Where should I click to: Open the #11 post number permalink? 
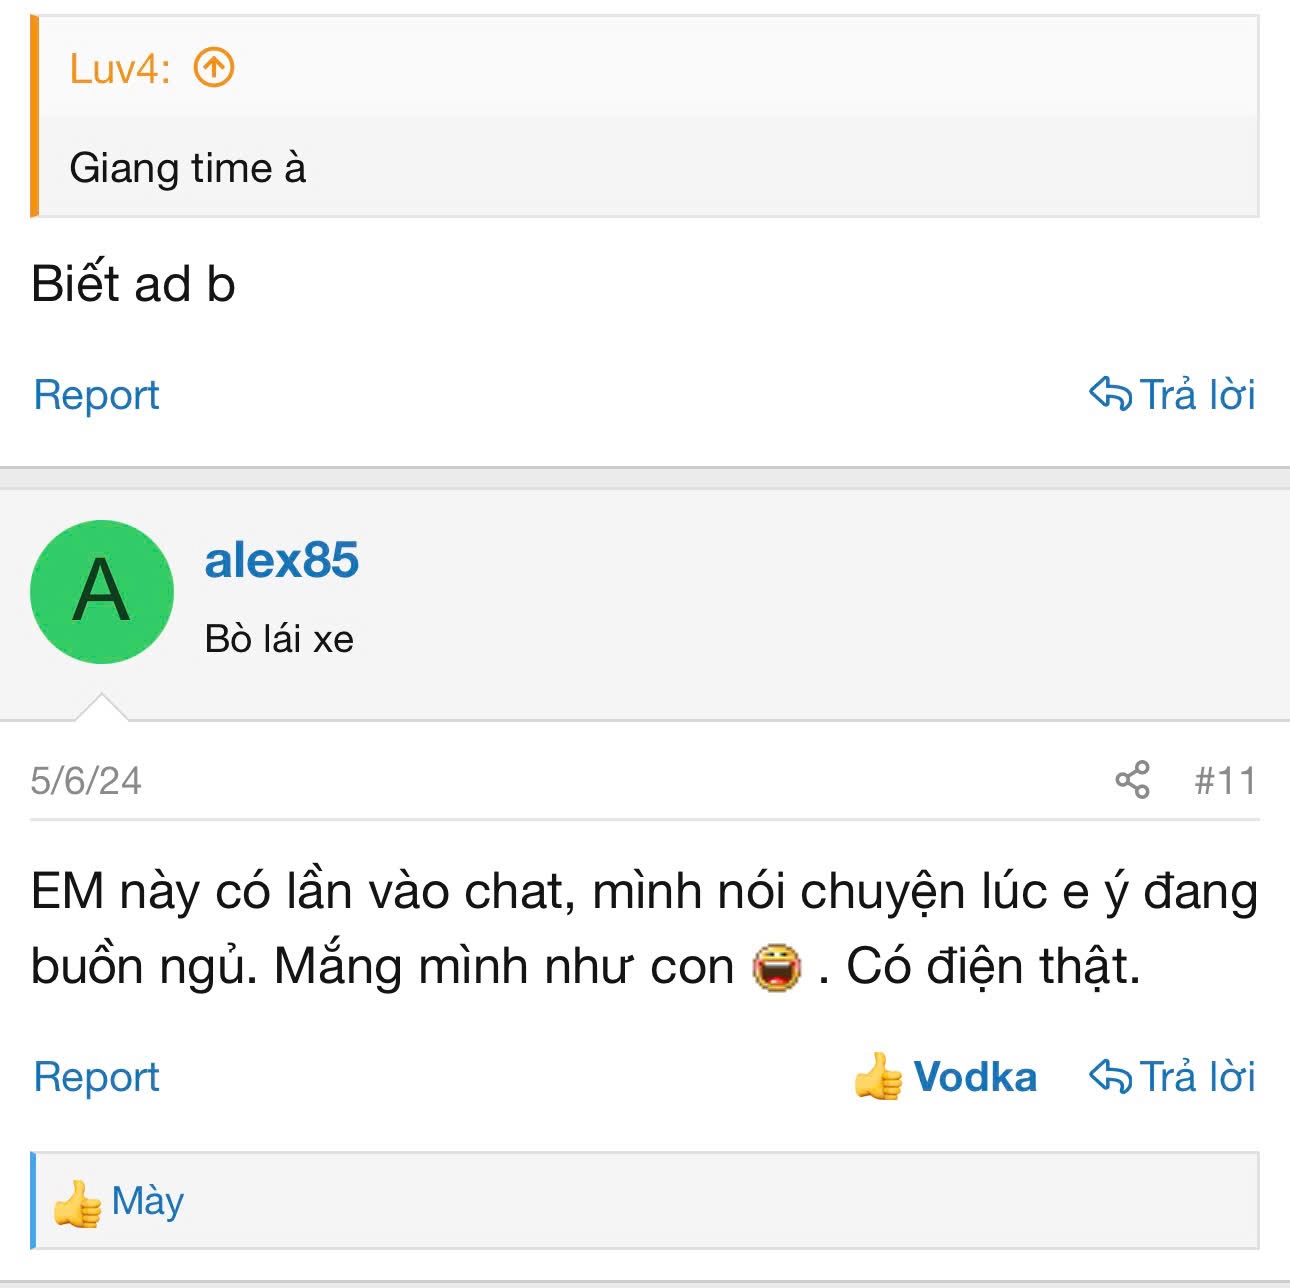[x=1224, y=781]
